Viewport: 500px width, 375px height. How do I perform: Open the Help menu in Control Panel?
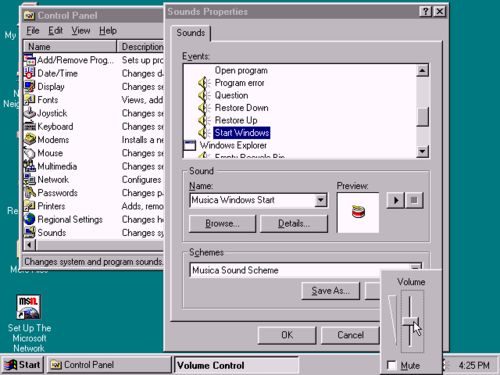click(108, 31)
